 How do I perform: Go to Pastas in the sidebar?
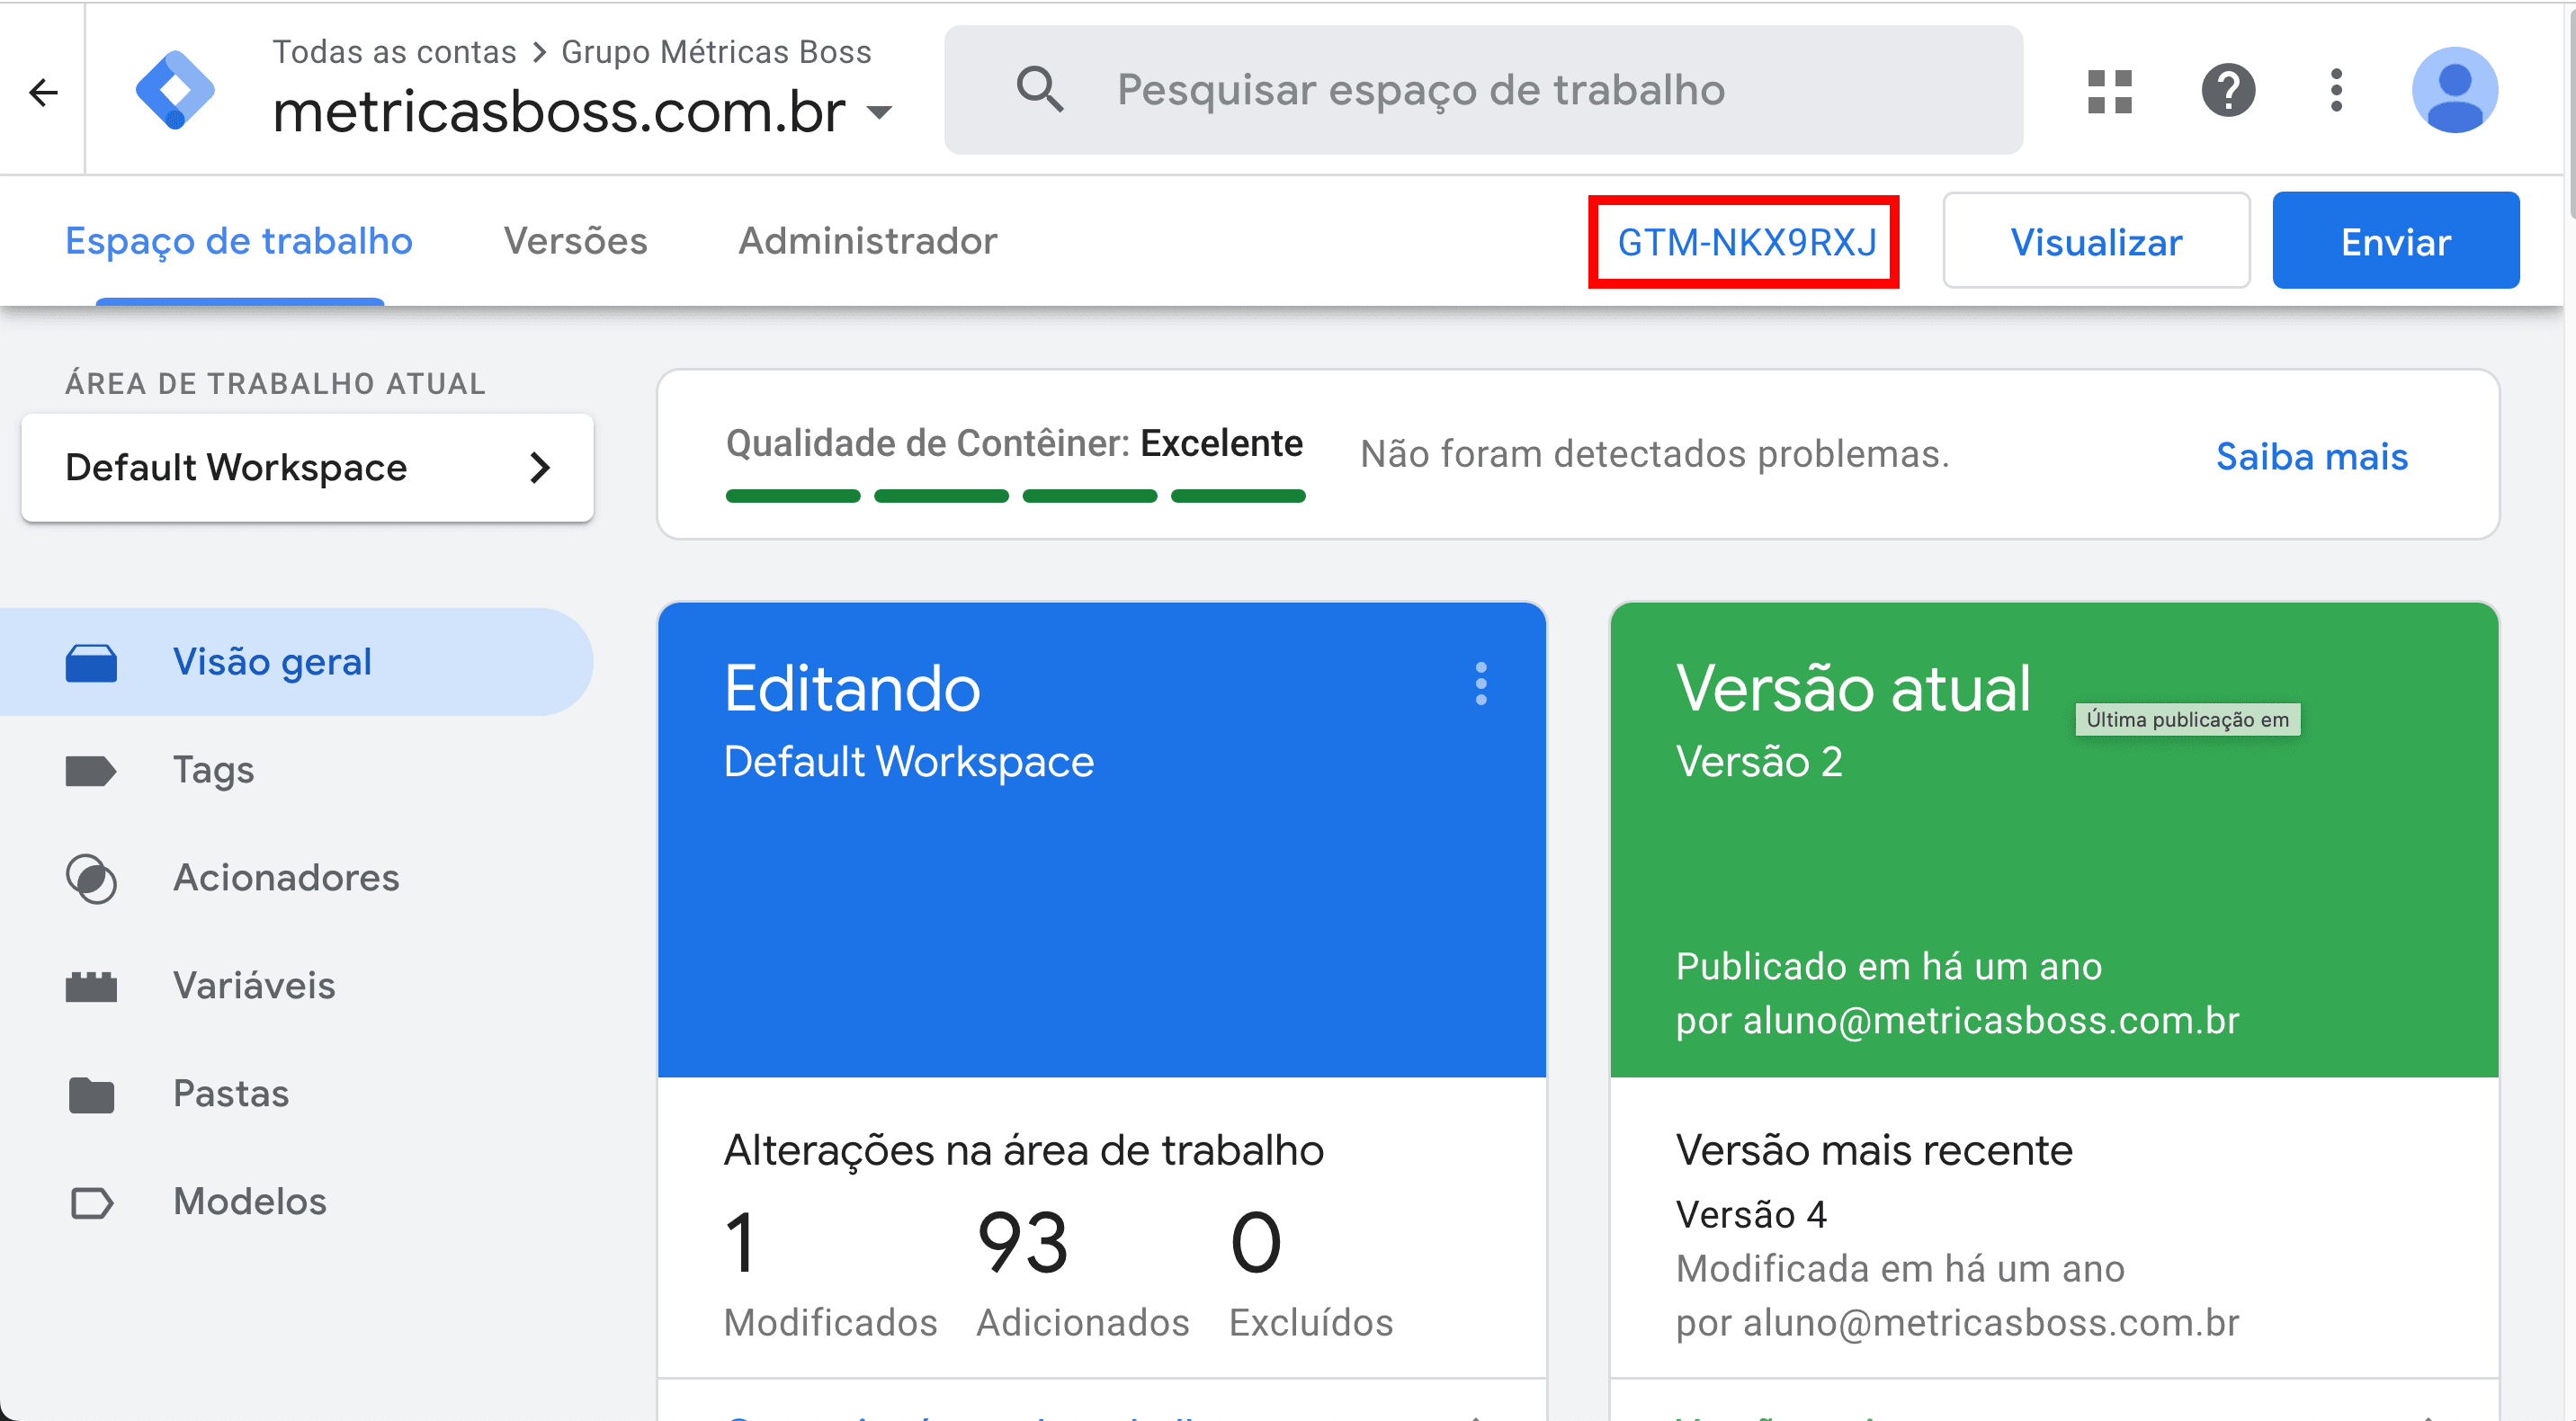pos(231,1094)
